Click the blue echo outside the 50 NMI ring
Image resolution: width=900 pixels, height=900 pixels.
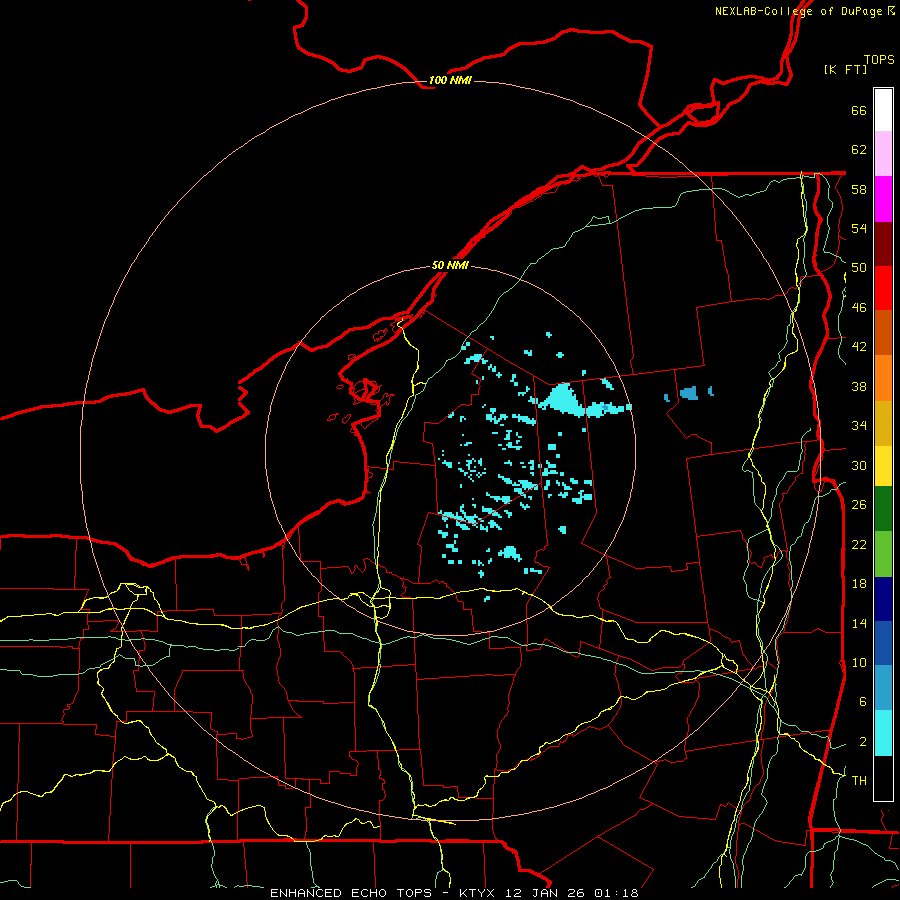(x=688, y=393)
